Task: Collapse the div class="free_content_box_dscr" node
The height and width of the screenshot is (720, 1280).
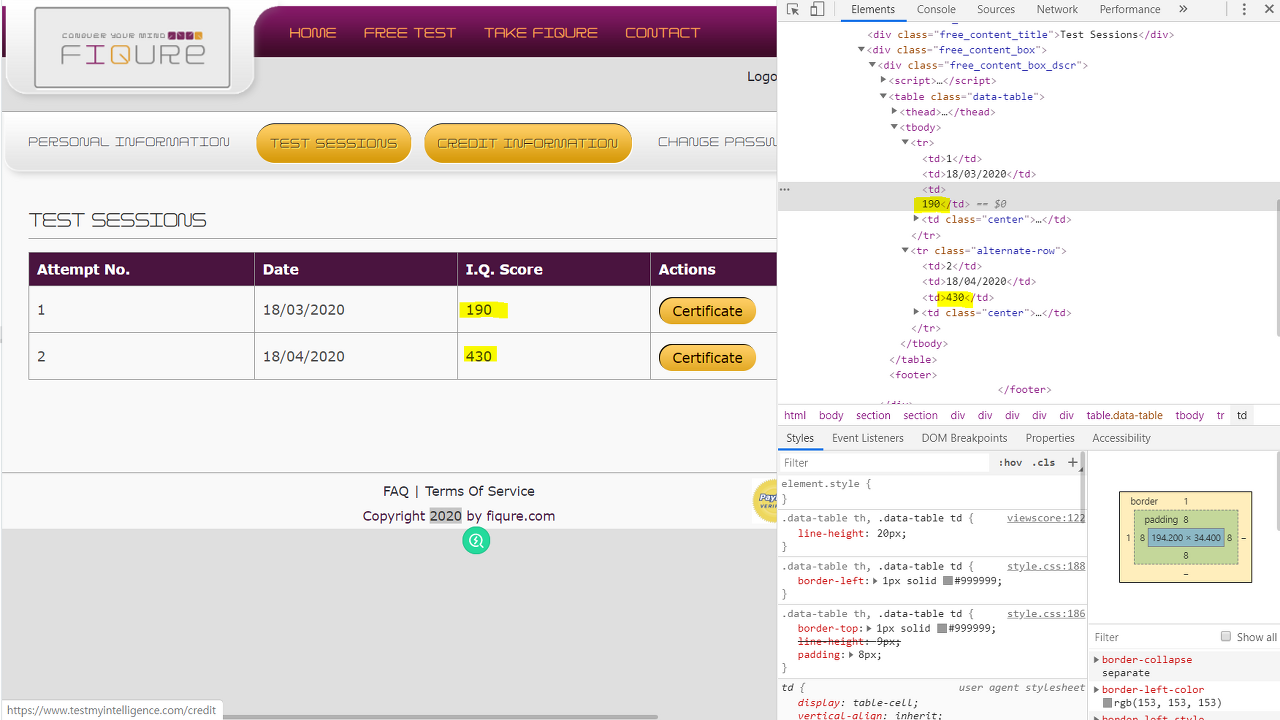Action: [x=872, y=65]
